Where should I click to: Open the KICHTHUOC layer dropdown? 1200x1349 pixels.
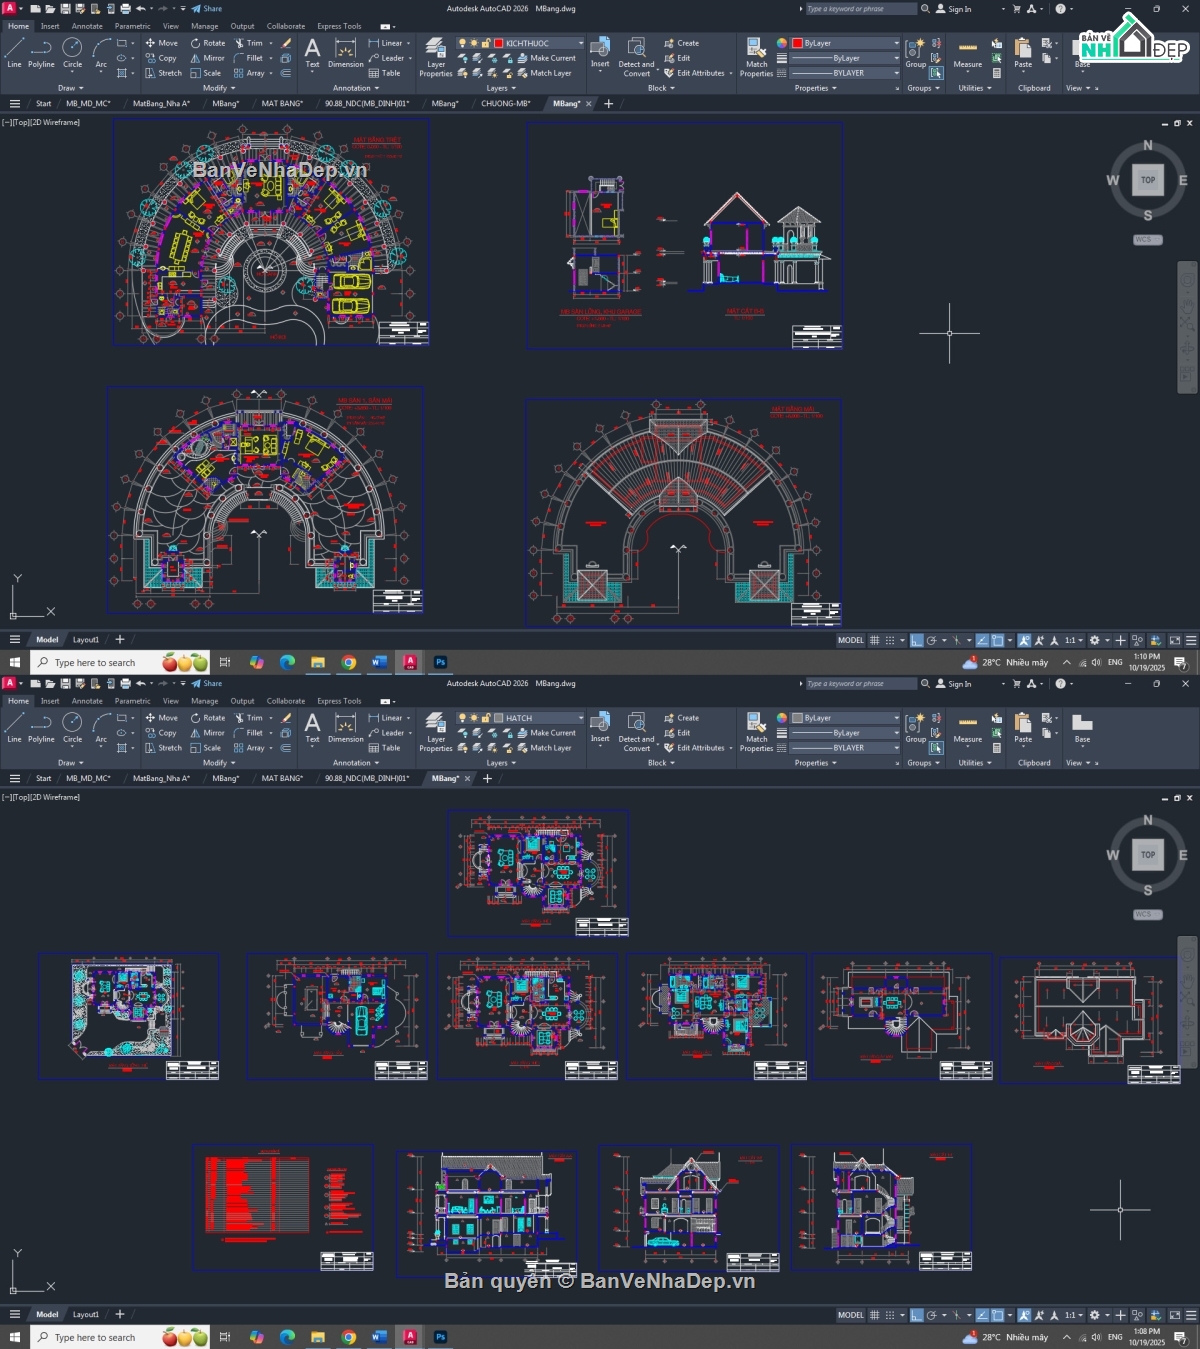click(580, 43)
